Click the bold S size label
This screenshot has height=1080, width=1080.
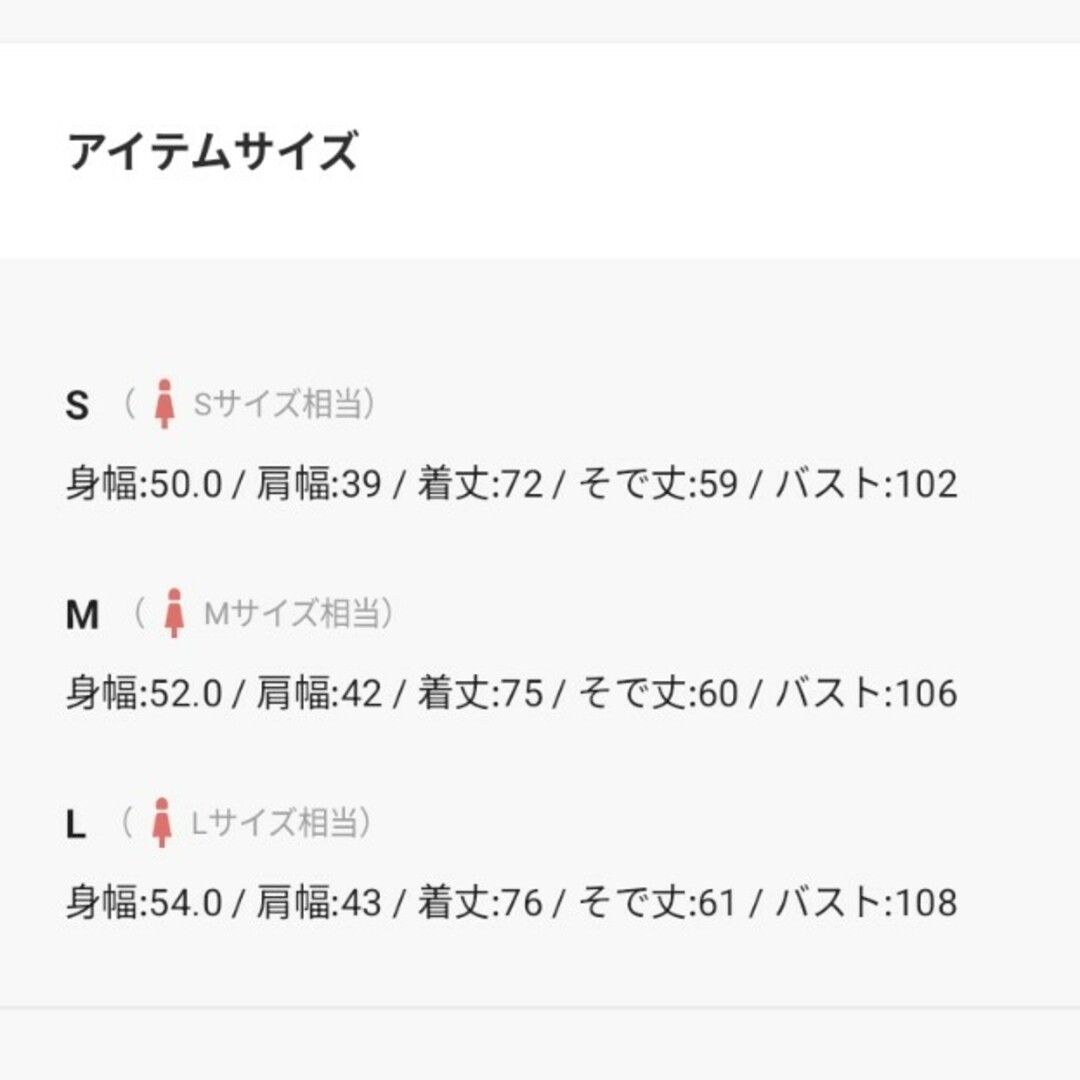(77, 405)
